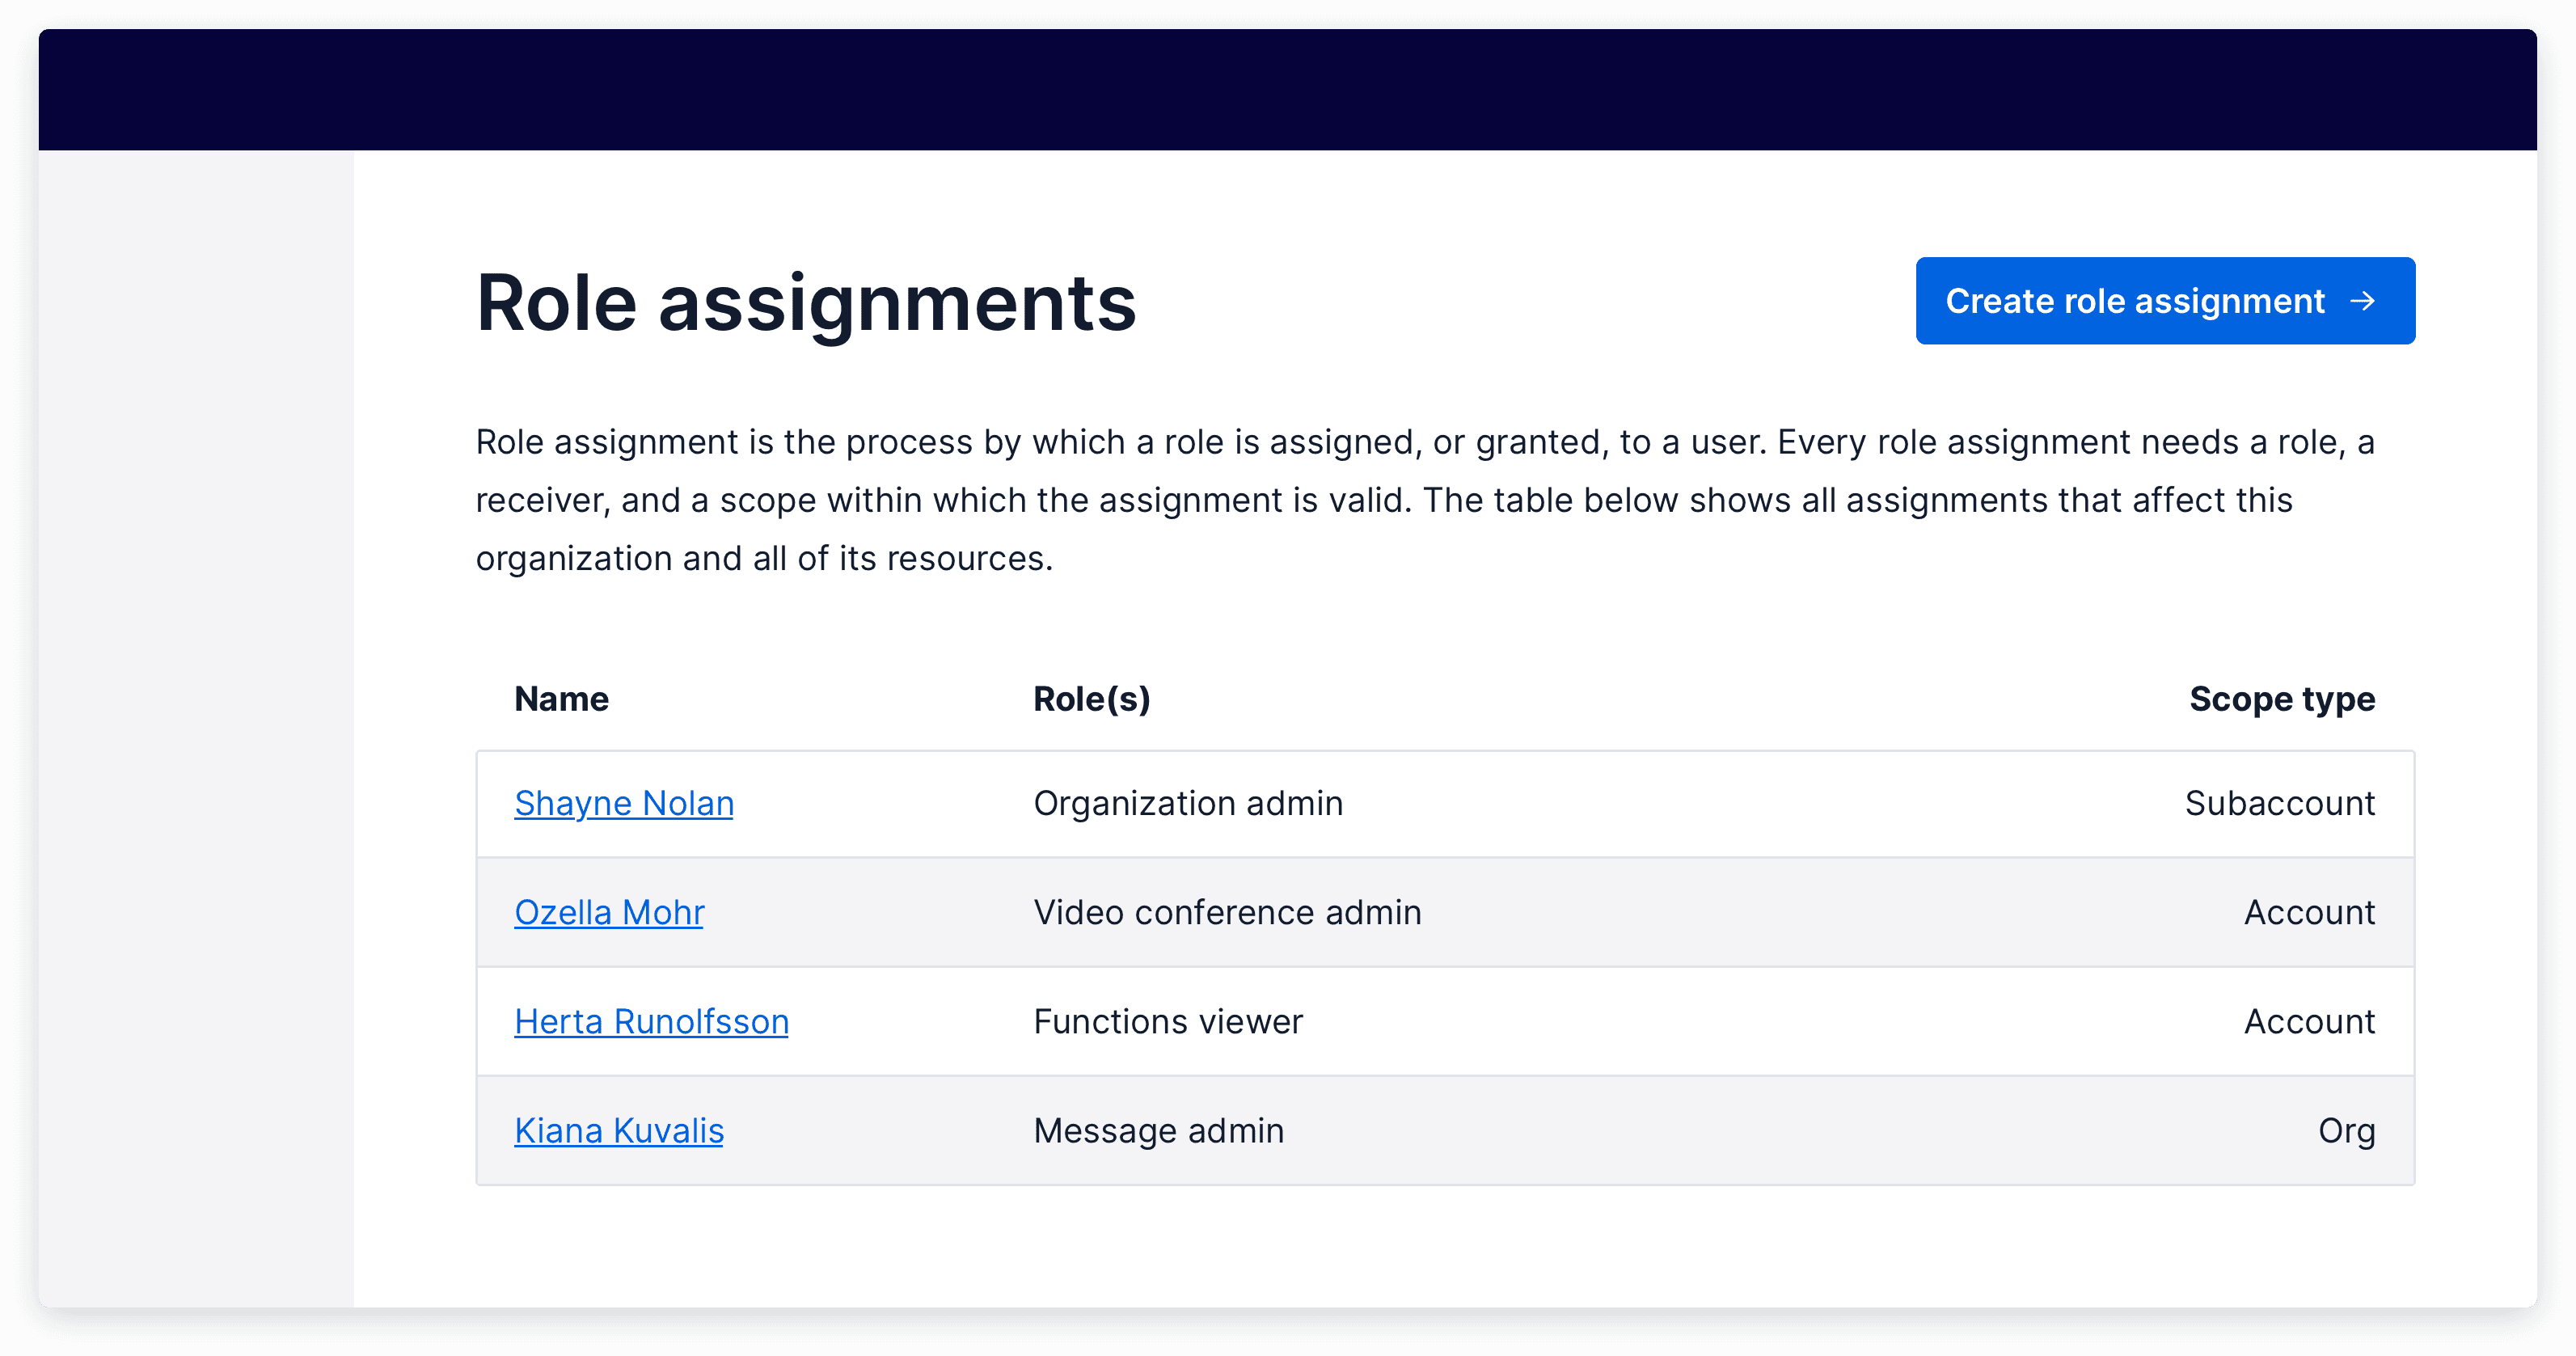Viewport: 2576px width, 1356px height.
Task: Click the Role(s) column header
Action: [x=1092, y=698]
